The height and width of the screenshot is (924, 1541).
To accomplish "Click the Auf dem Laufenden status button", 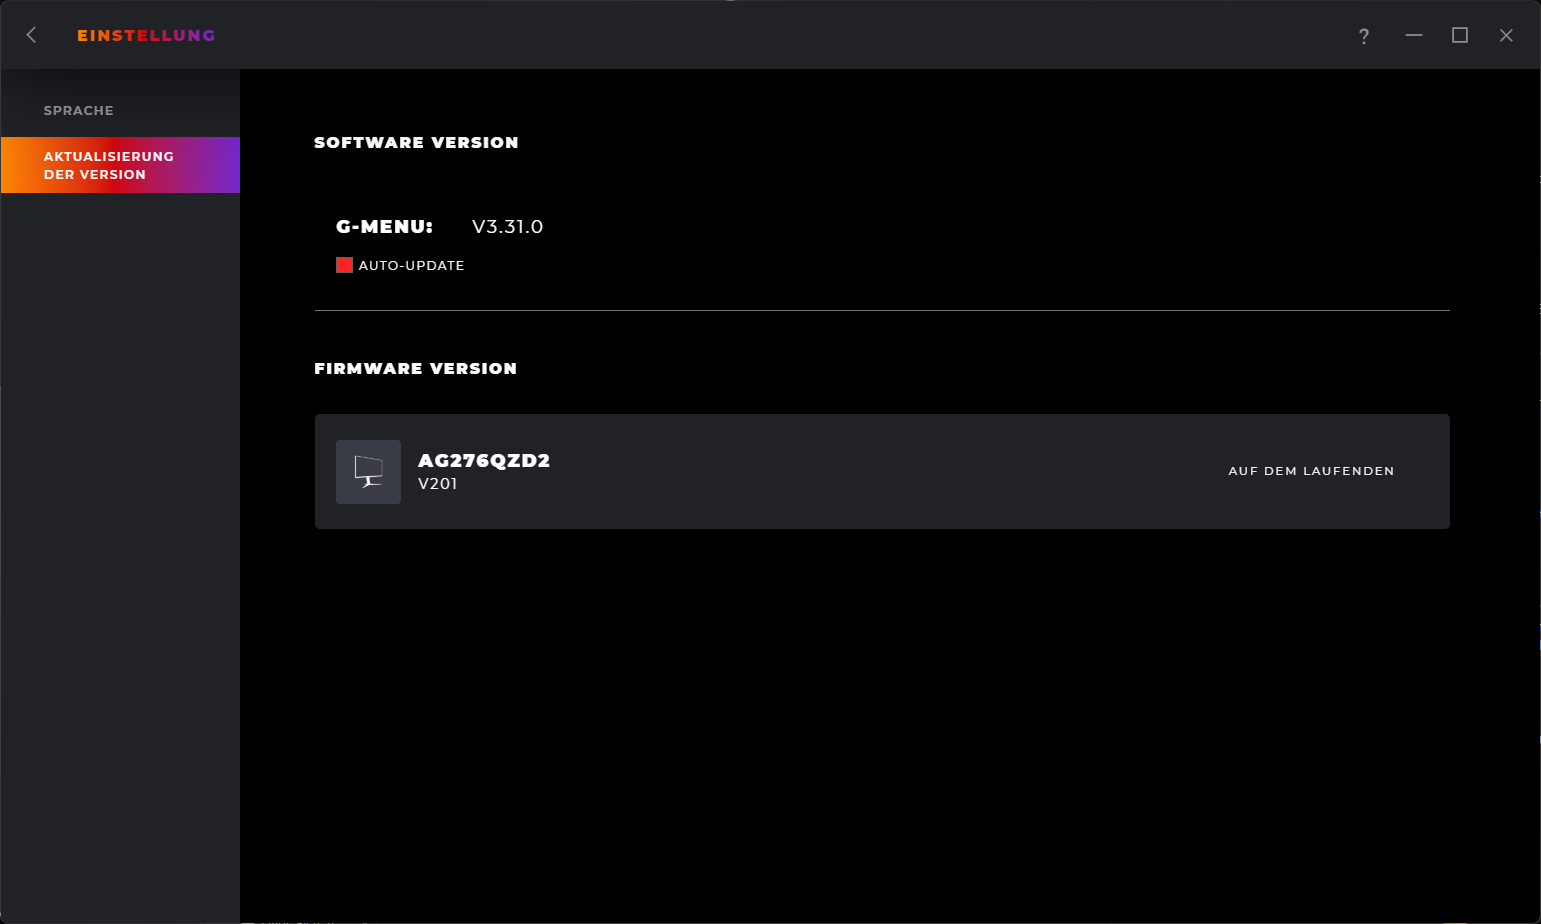I will tap(1311, 471).
